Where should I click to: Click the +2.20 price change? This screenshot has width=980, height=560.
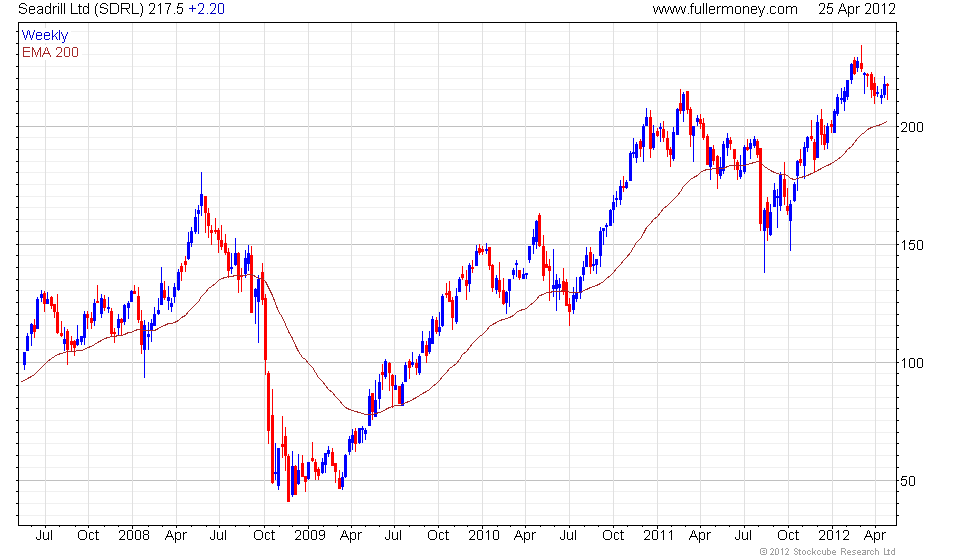click(x=206, y=9)
